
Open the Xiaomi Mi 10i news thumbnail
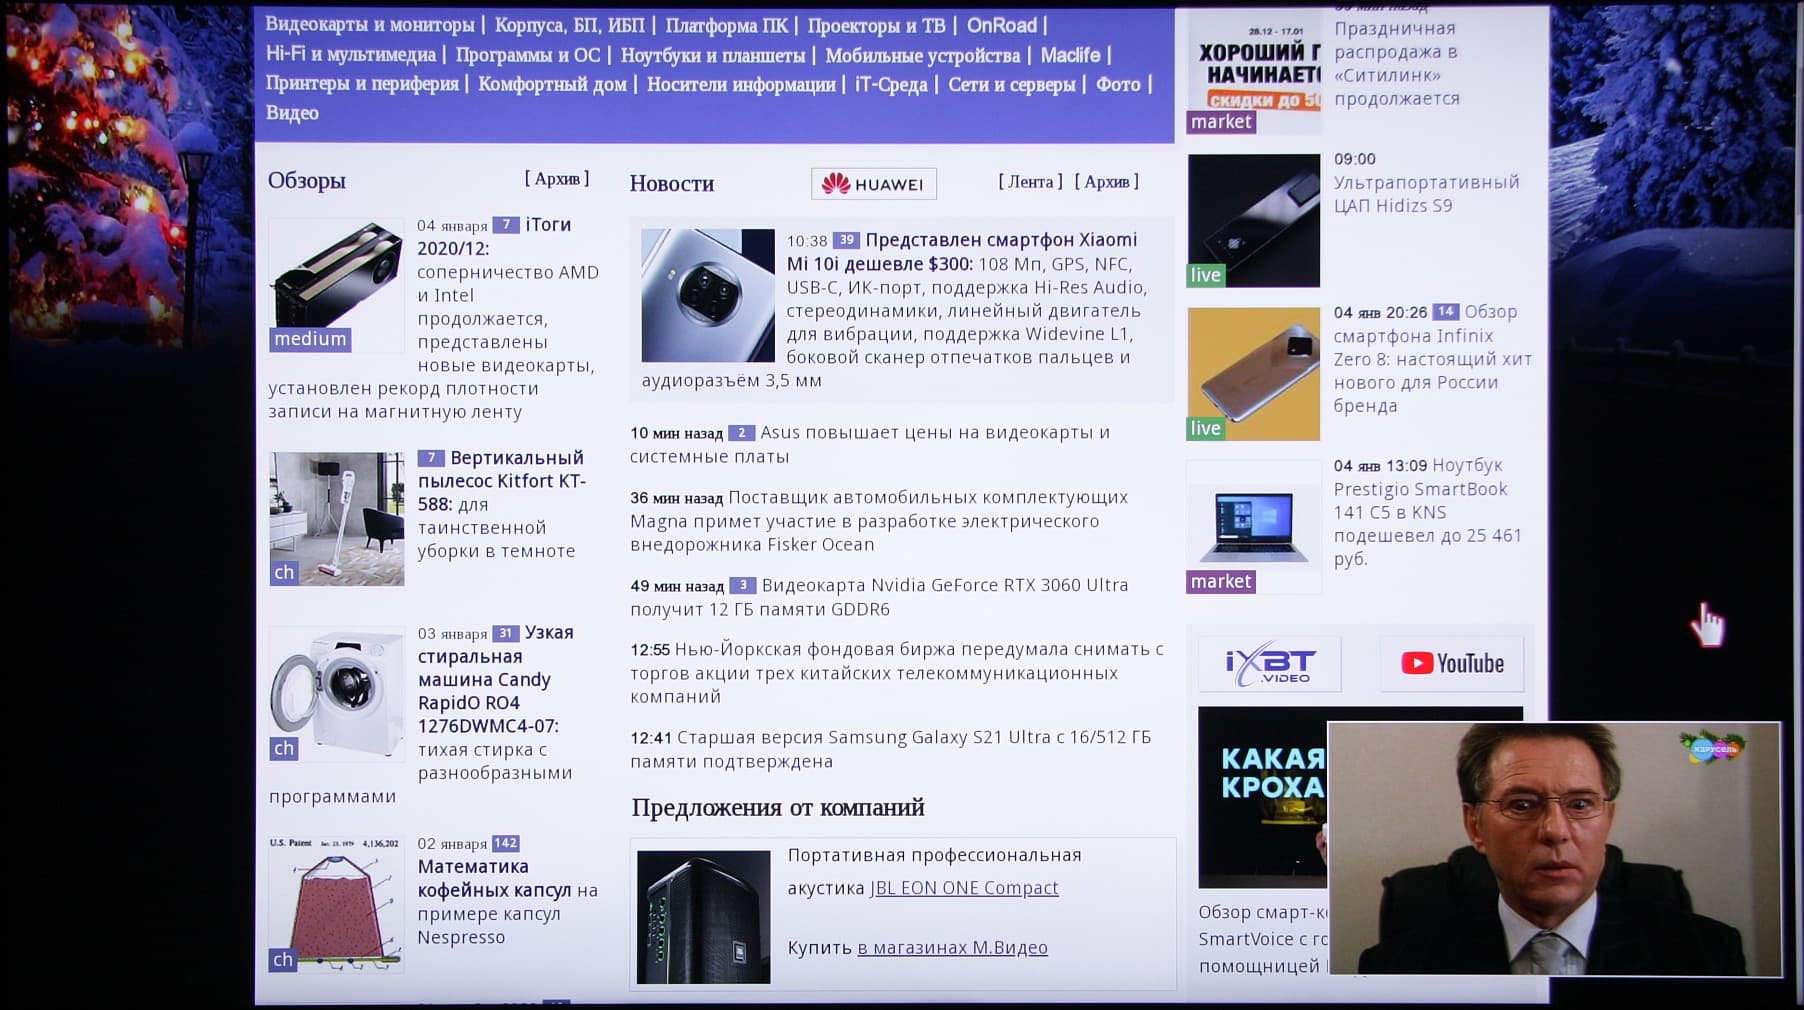click(708, 295)
